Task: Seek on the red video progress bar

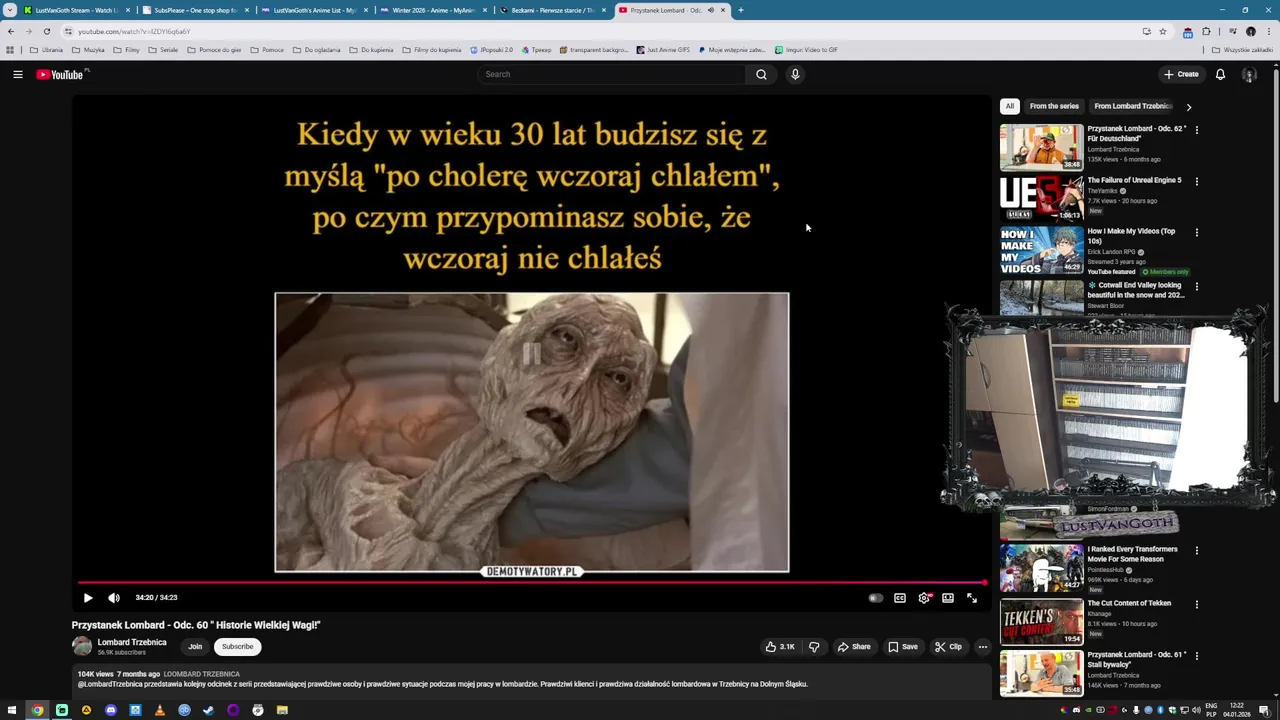Action: coord(532,582)
